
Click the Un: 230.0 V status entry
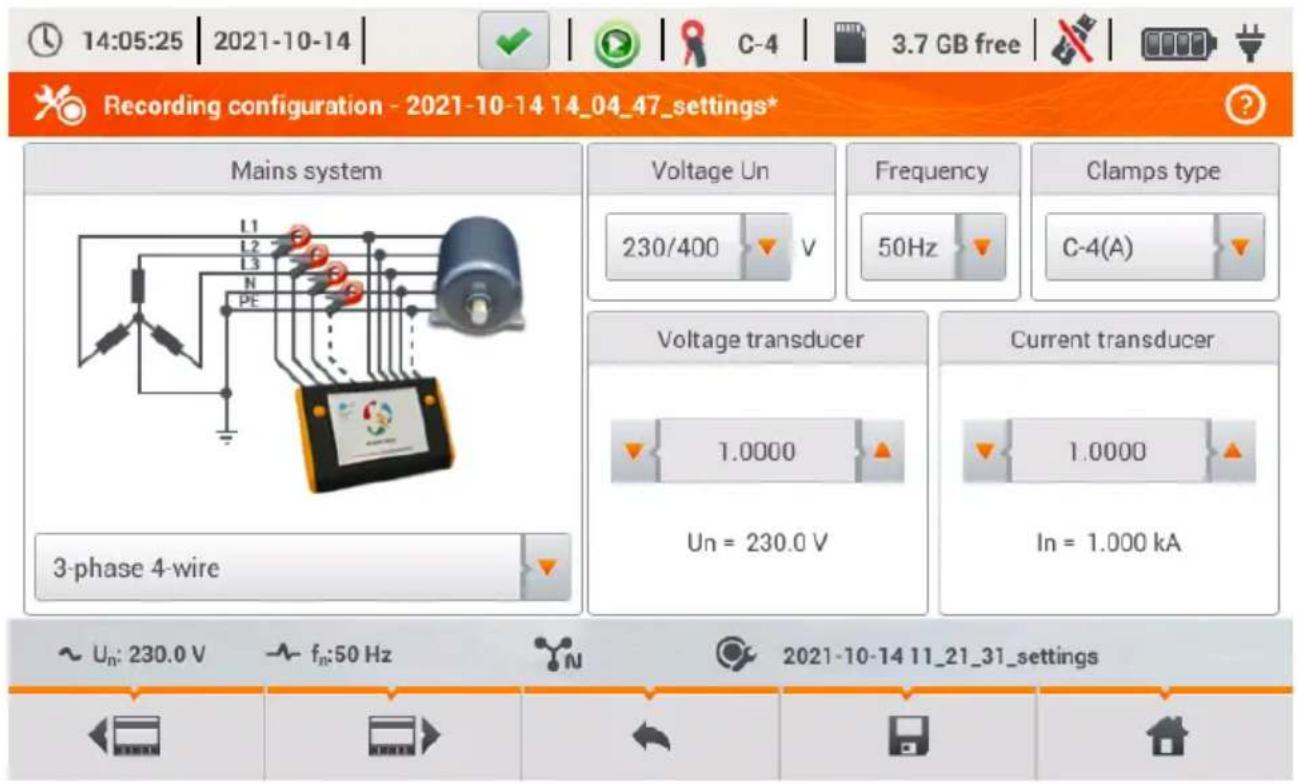(x=133, y=656)
